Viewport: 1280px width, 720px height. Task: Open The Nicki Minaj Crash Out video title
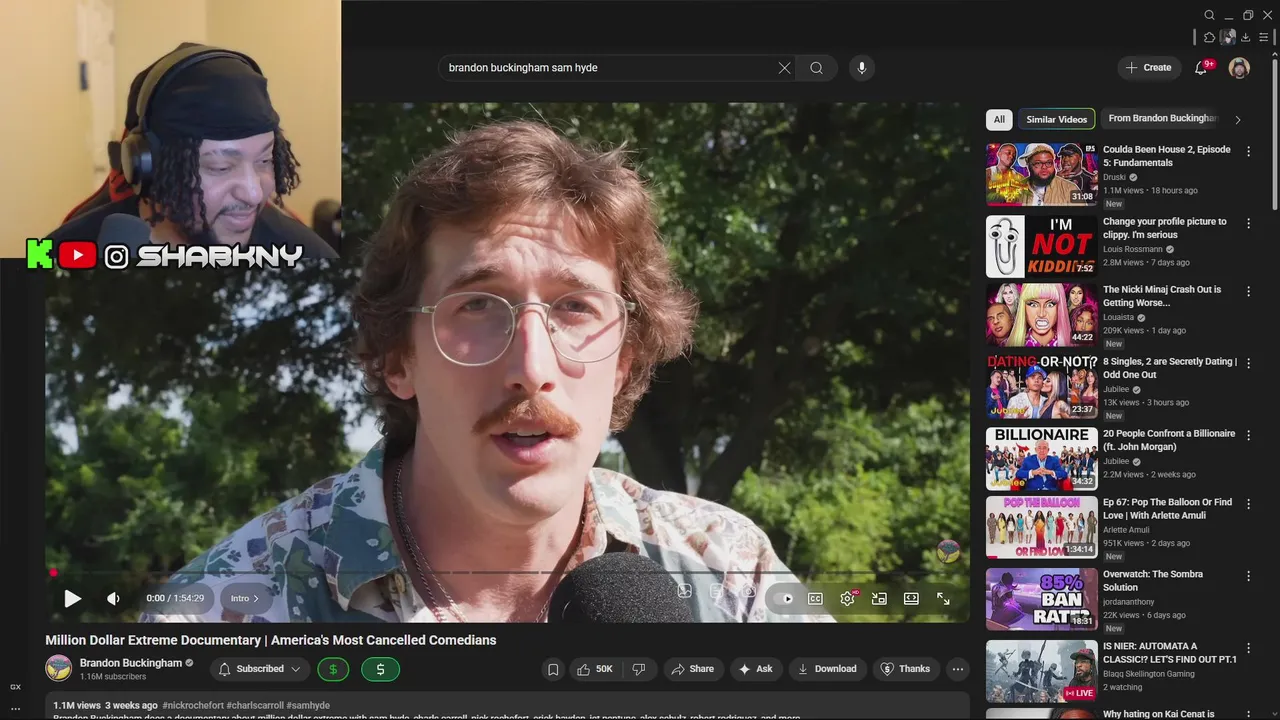point(1162,296)
